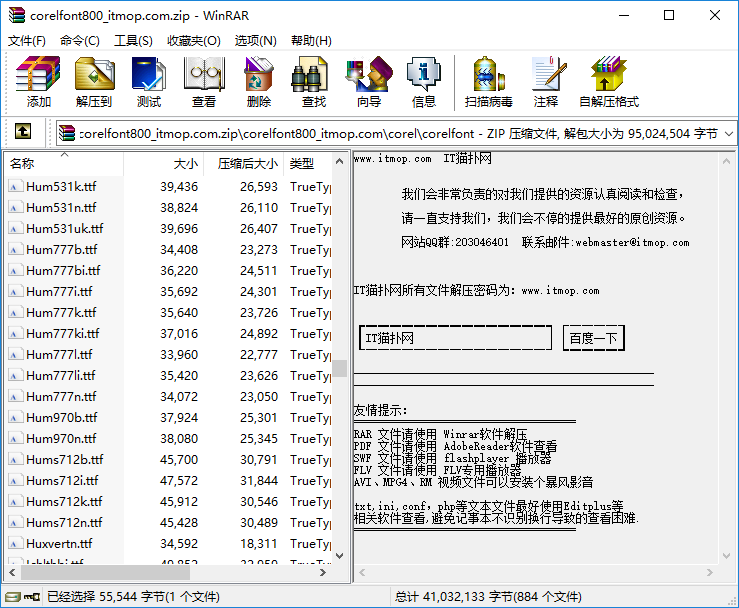Sort by Packed Size (压缩后大小) column
This screenshot has height=608, width=739.
[244, 164]
